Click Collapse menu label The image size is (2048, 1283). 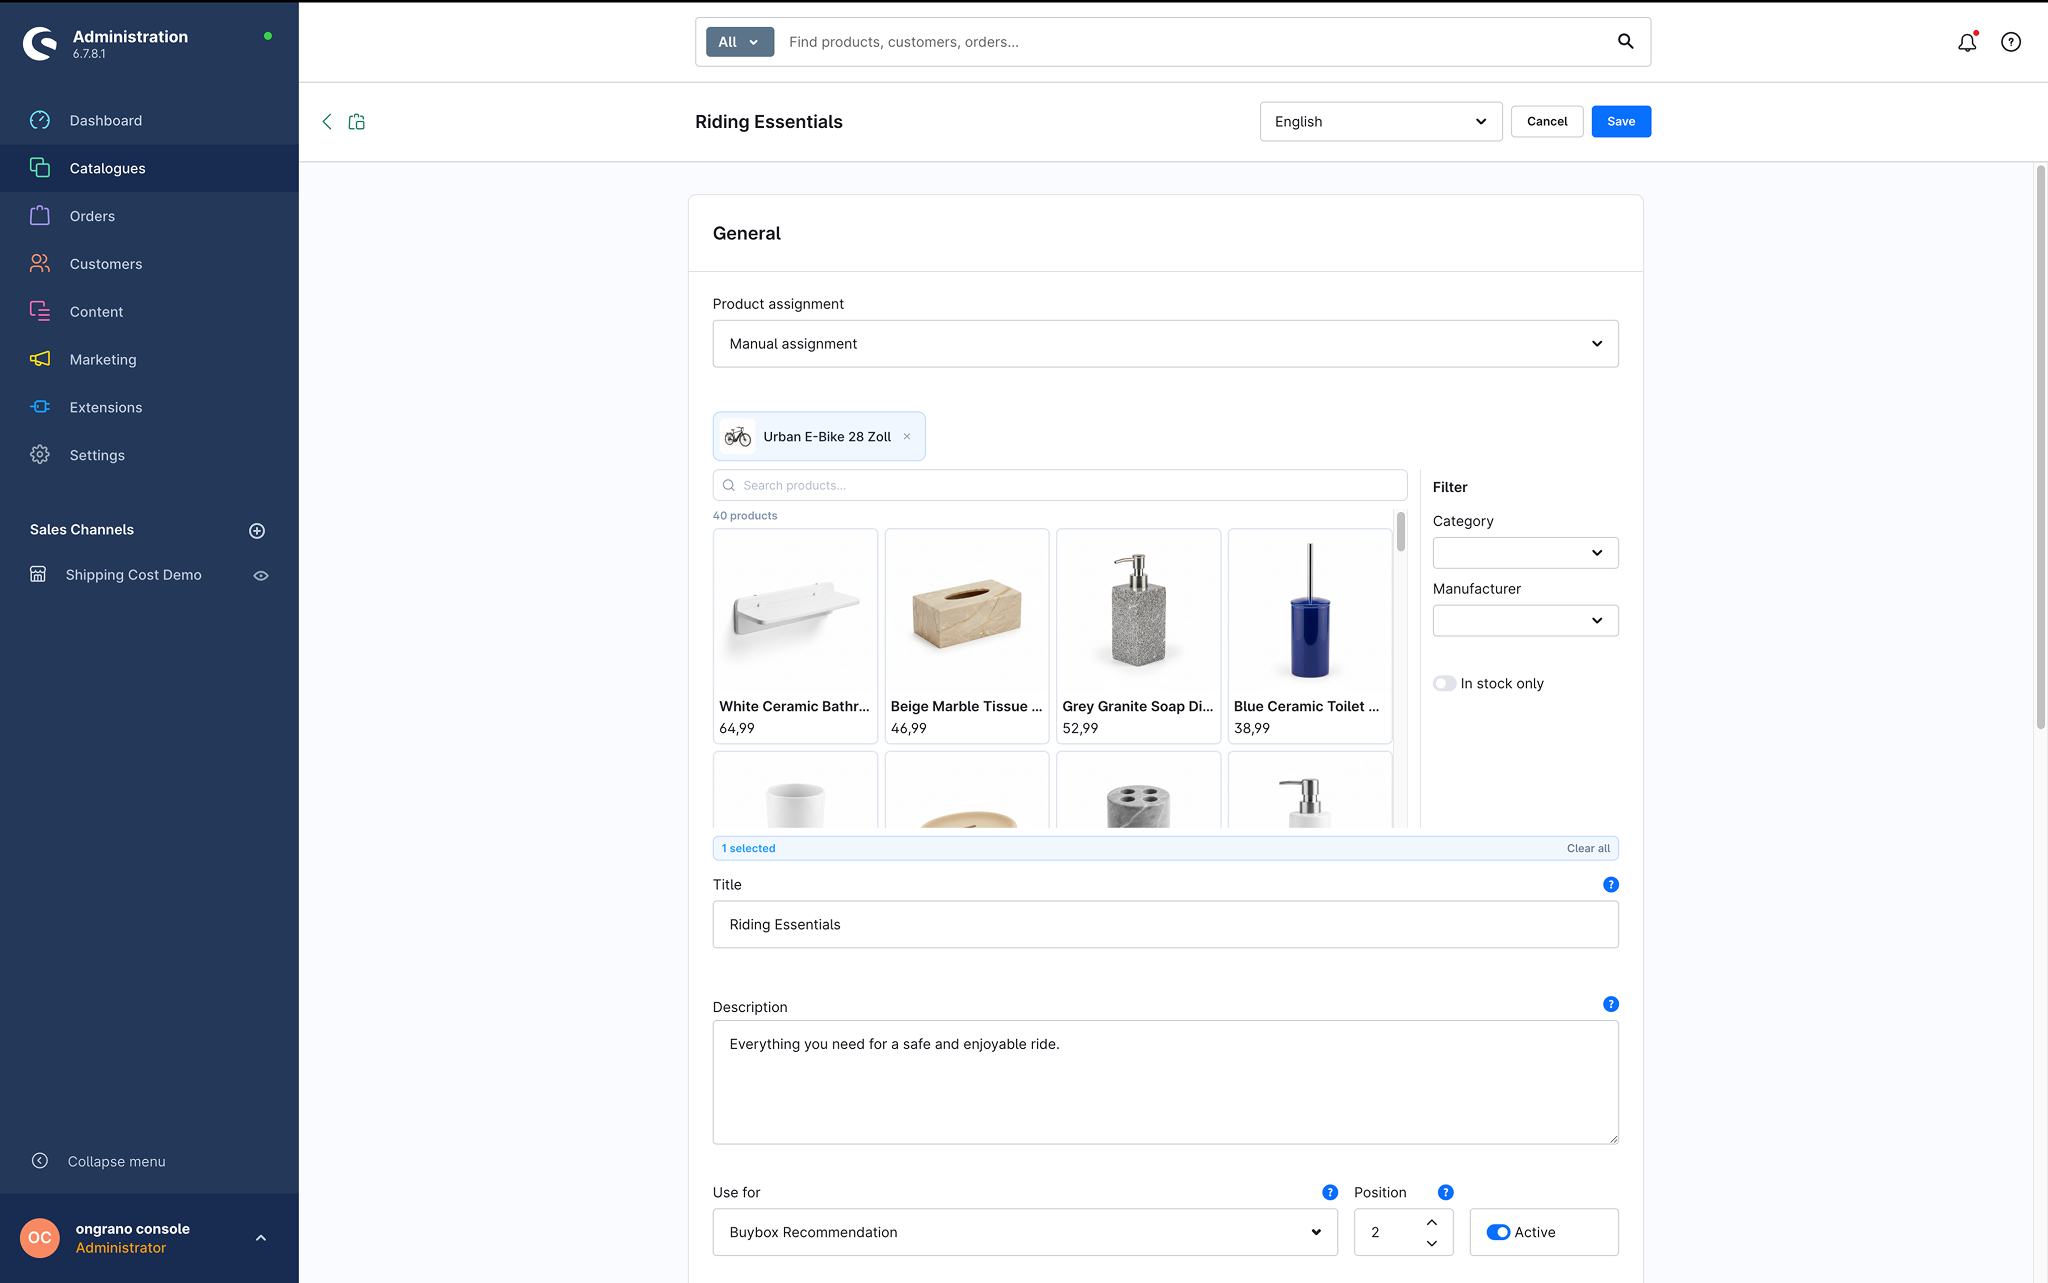117,1161
